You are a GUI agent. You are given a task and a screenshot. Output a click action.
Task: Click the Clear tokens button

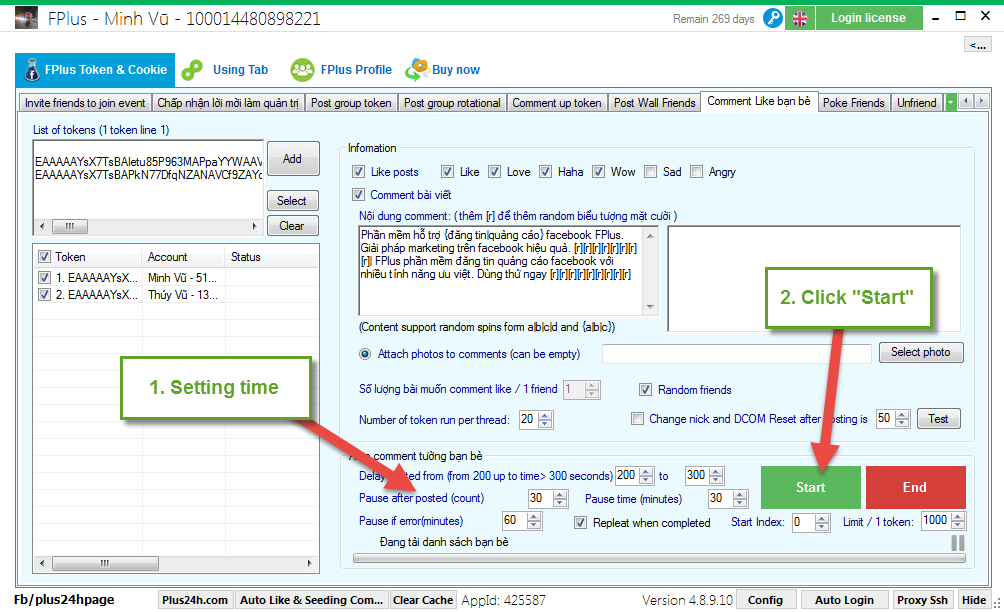(x=292, y=225)
